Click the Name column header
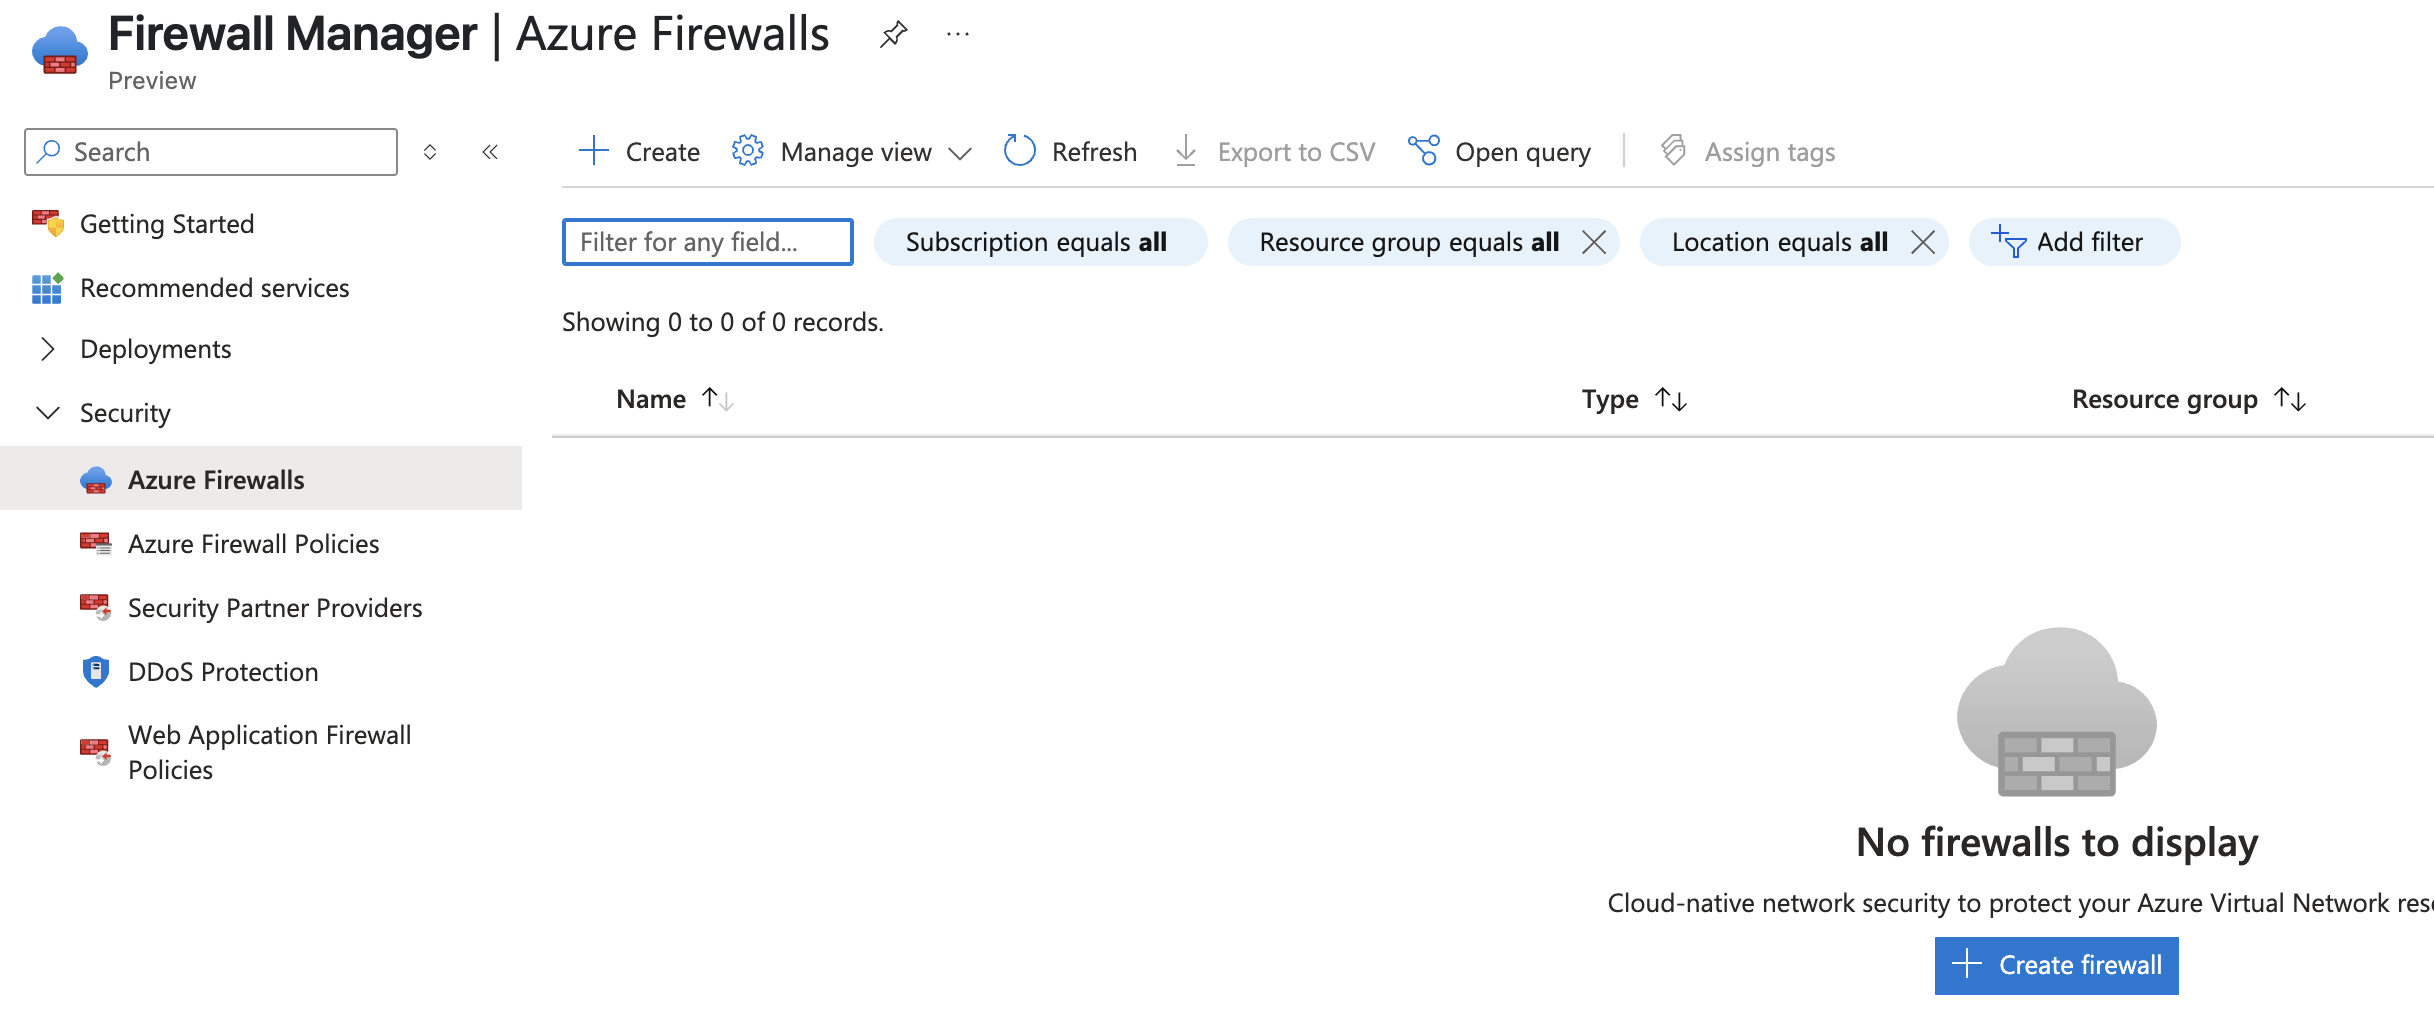Viewport: 2434px width, 1030px height. [651, 399]
